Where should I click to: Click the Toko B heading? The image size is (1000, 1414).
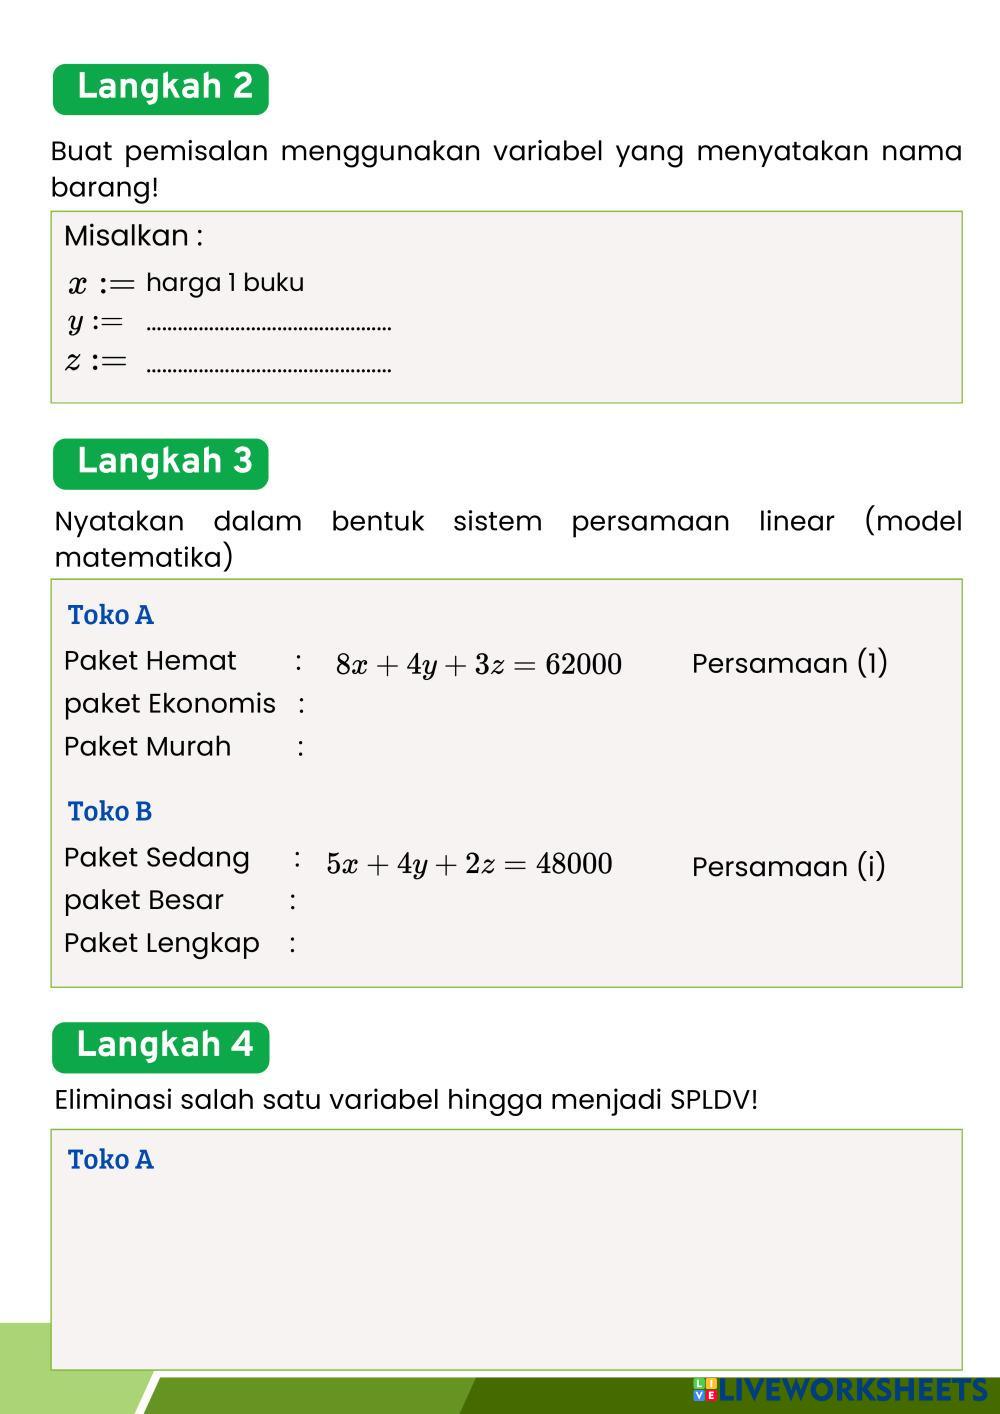point(110,811)
